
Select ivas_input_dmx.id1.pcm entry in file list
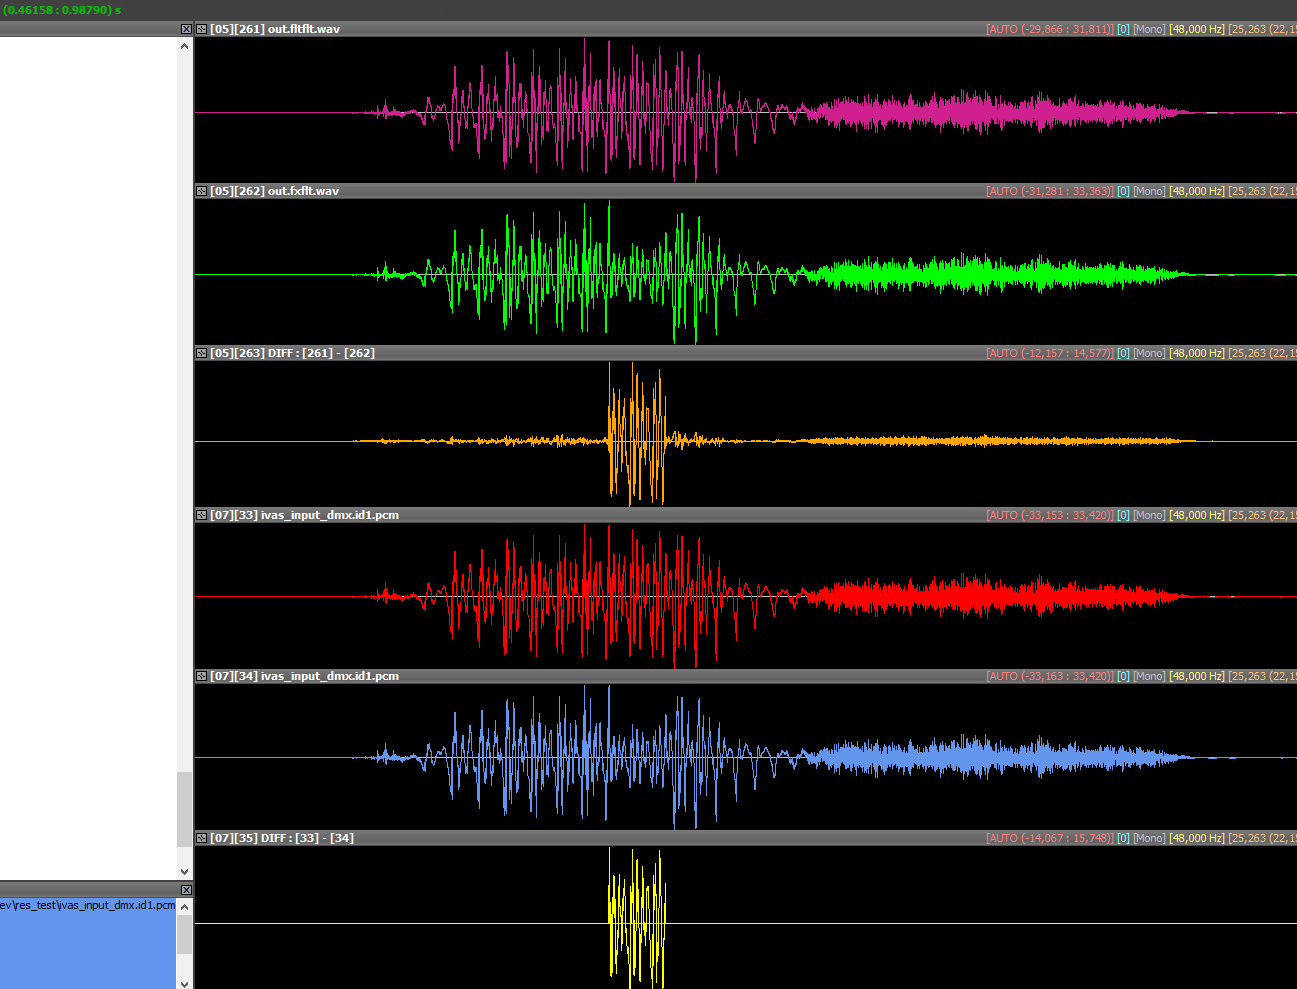tap(87, 905)
